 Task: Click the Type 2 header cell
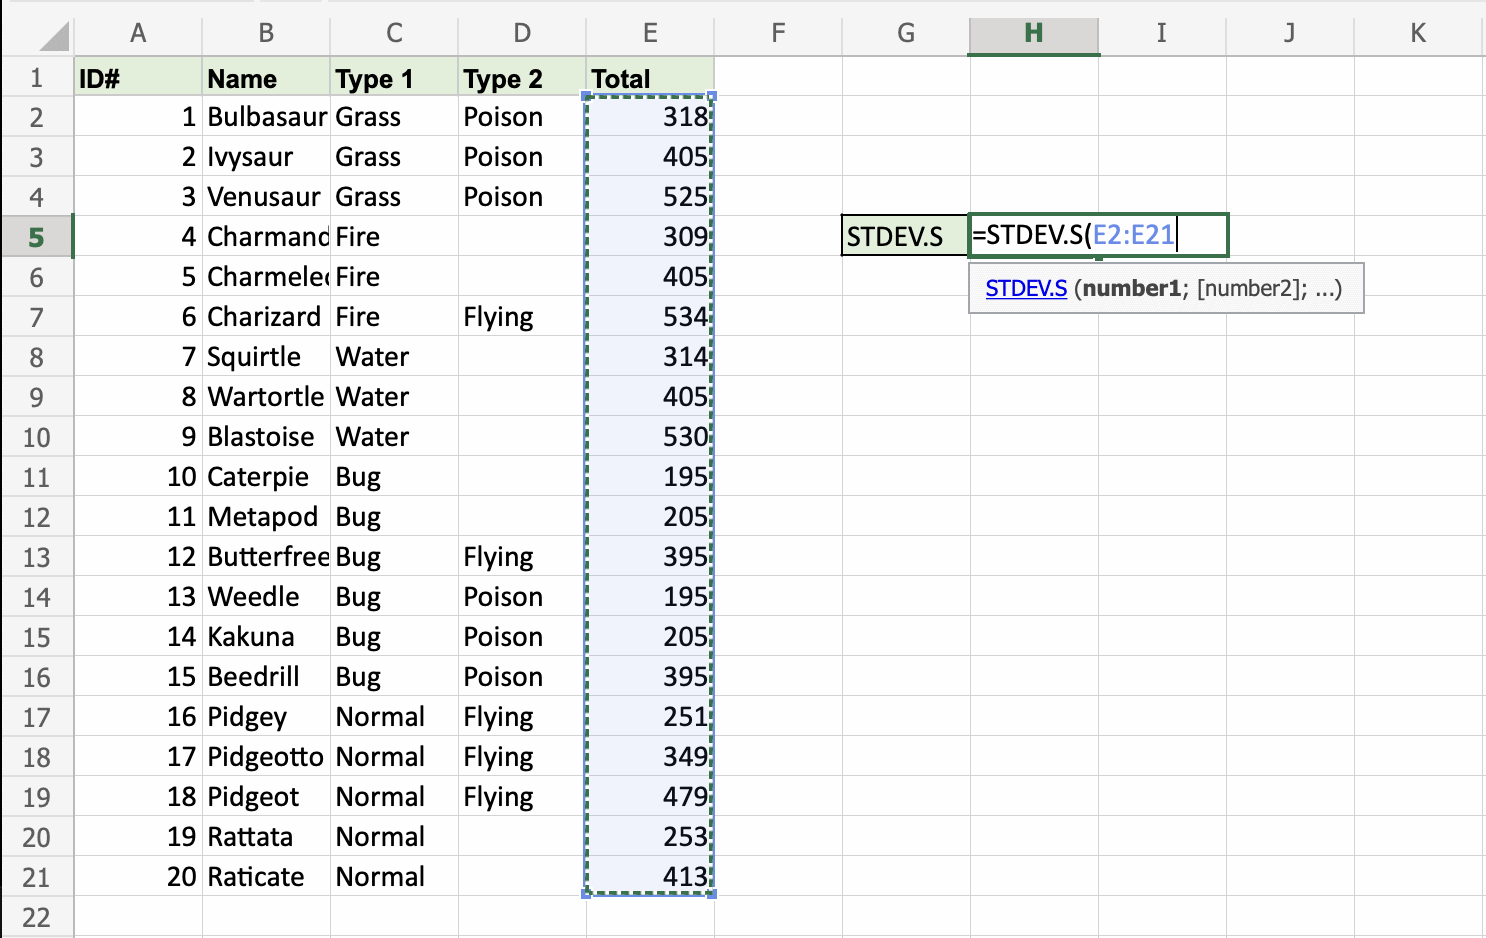(x=522, y=78)
